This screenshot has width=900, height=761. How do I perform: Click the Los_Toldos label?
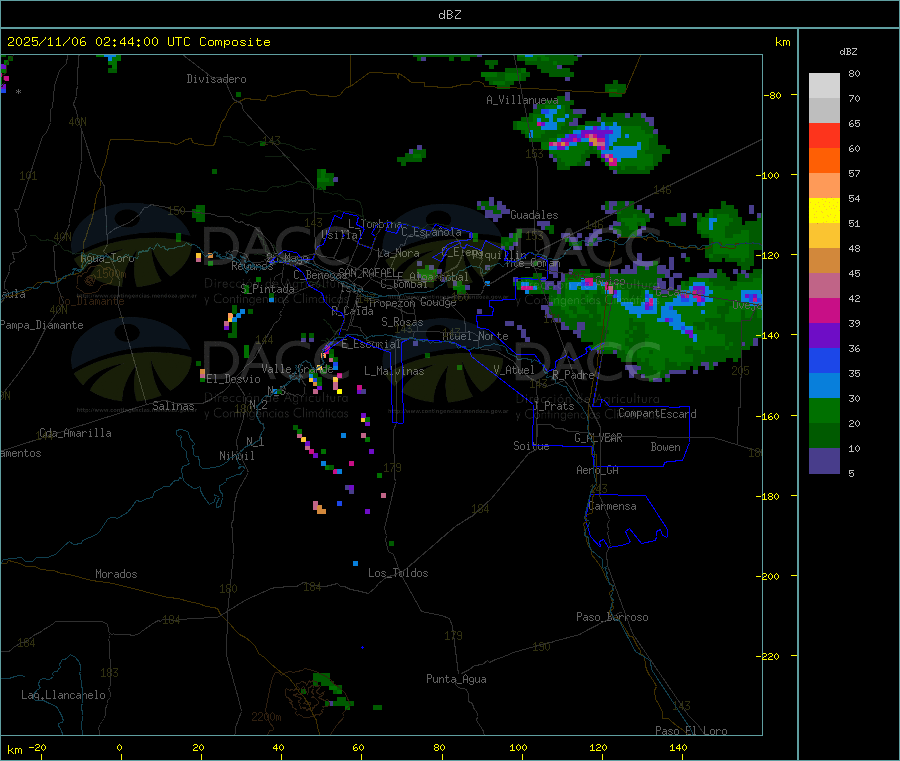[398, 573]
